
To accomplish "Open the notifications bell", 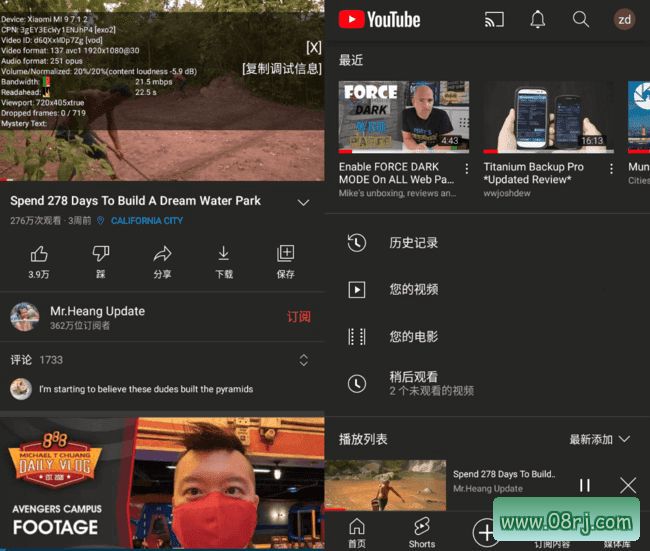I will pyautogui.click(x=538, y=19).
